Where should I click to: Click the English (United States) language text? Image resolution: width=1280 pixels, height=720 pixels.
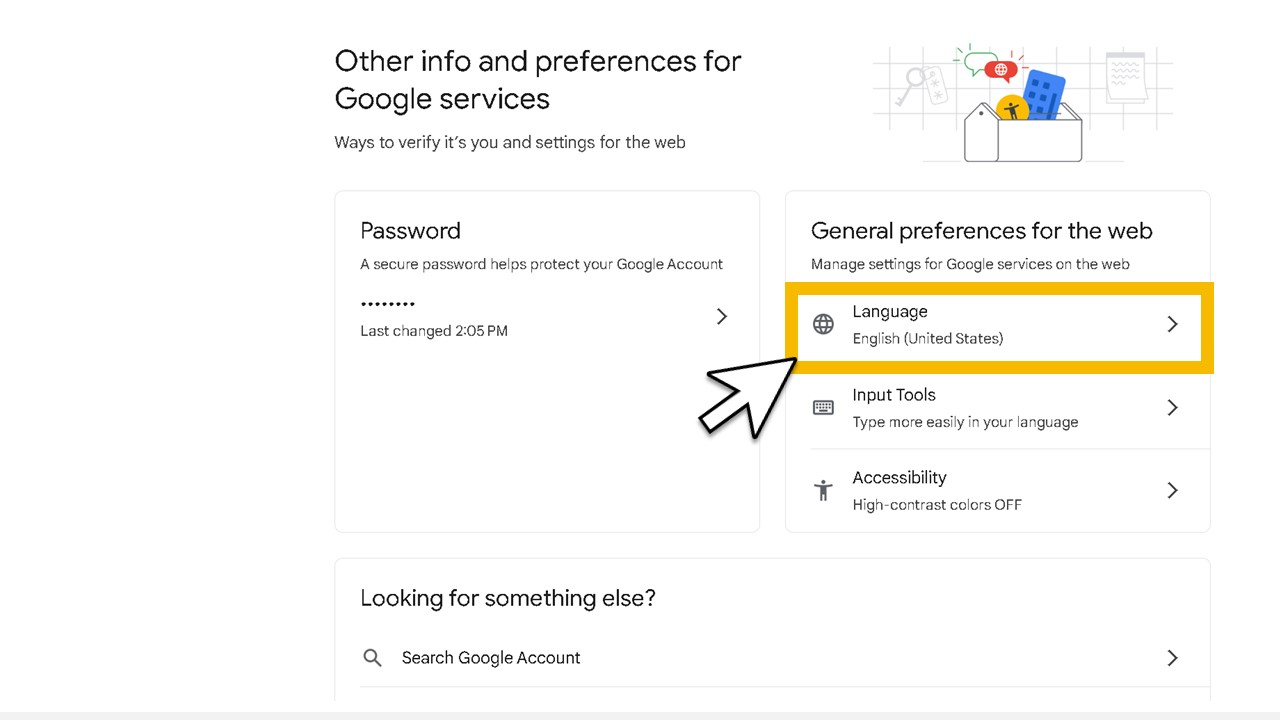tap(928, 338)
